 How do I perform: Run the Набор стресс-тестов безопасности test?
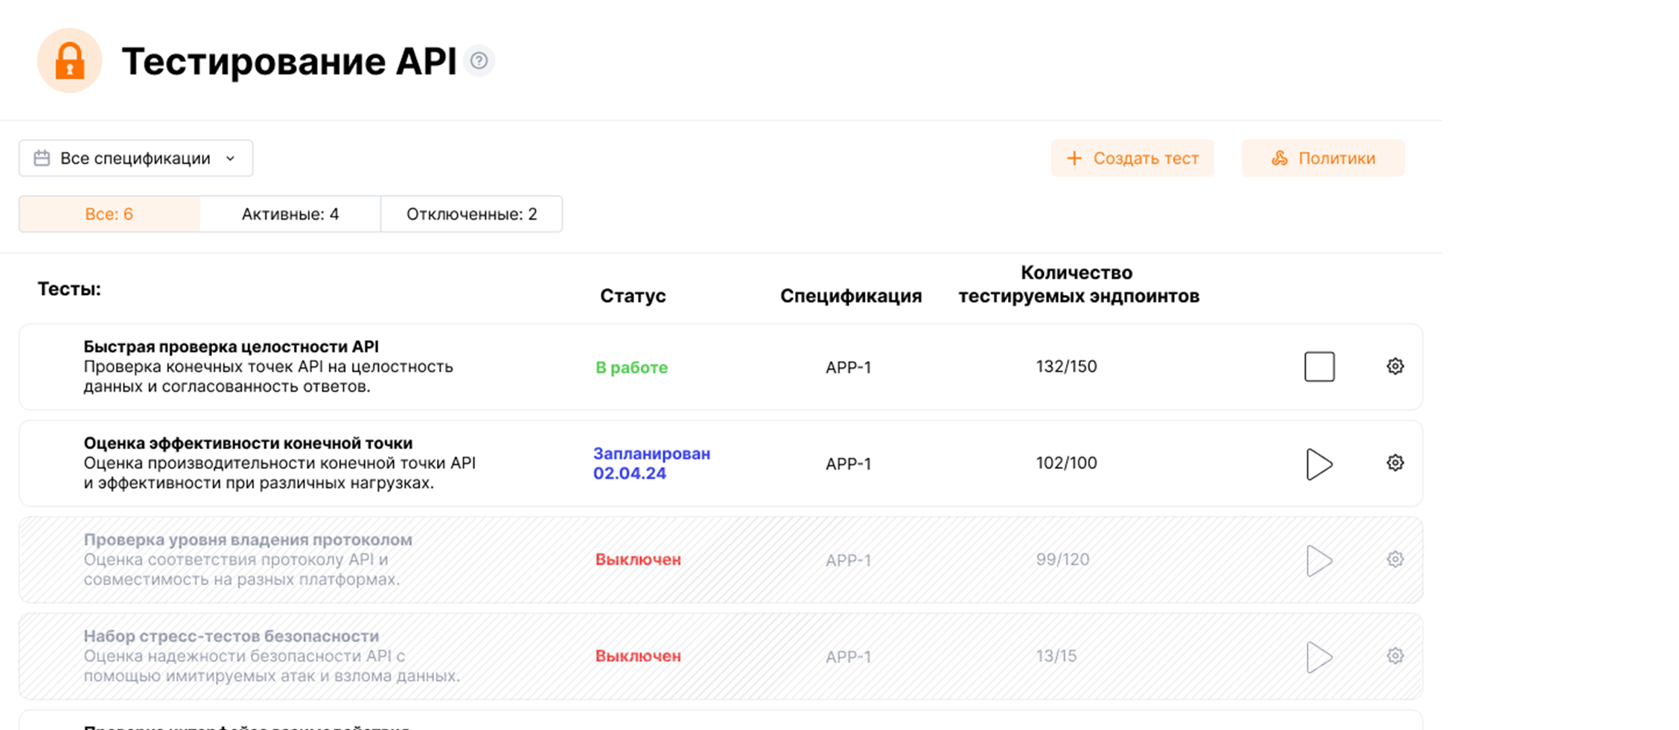point(1319,657)
